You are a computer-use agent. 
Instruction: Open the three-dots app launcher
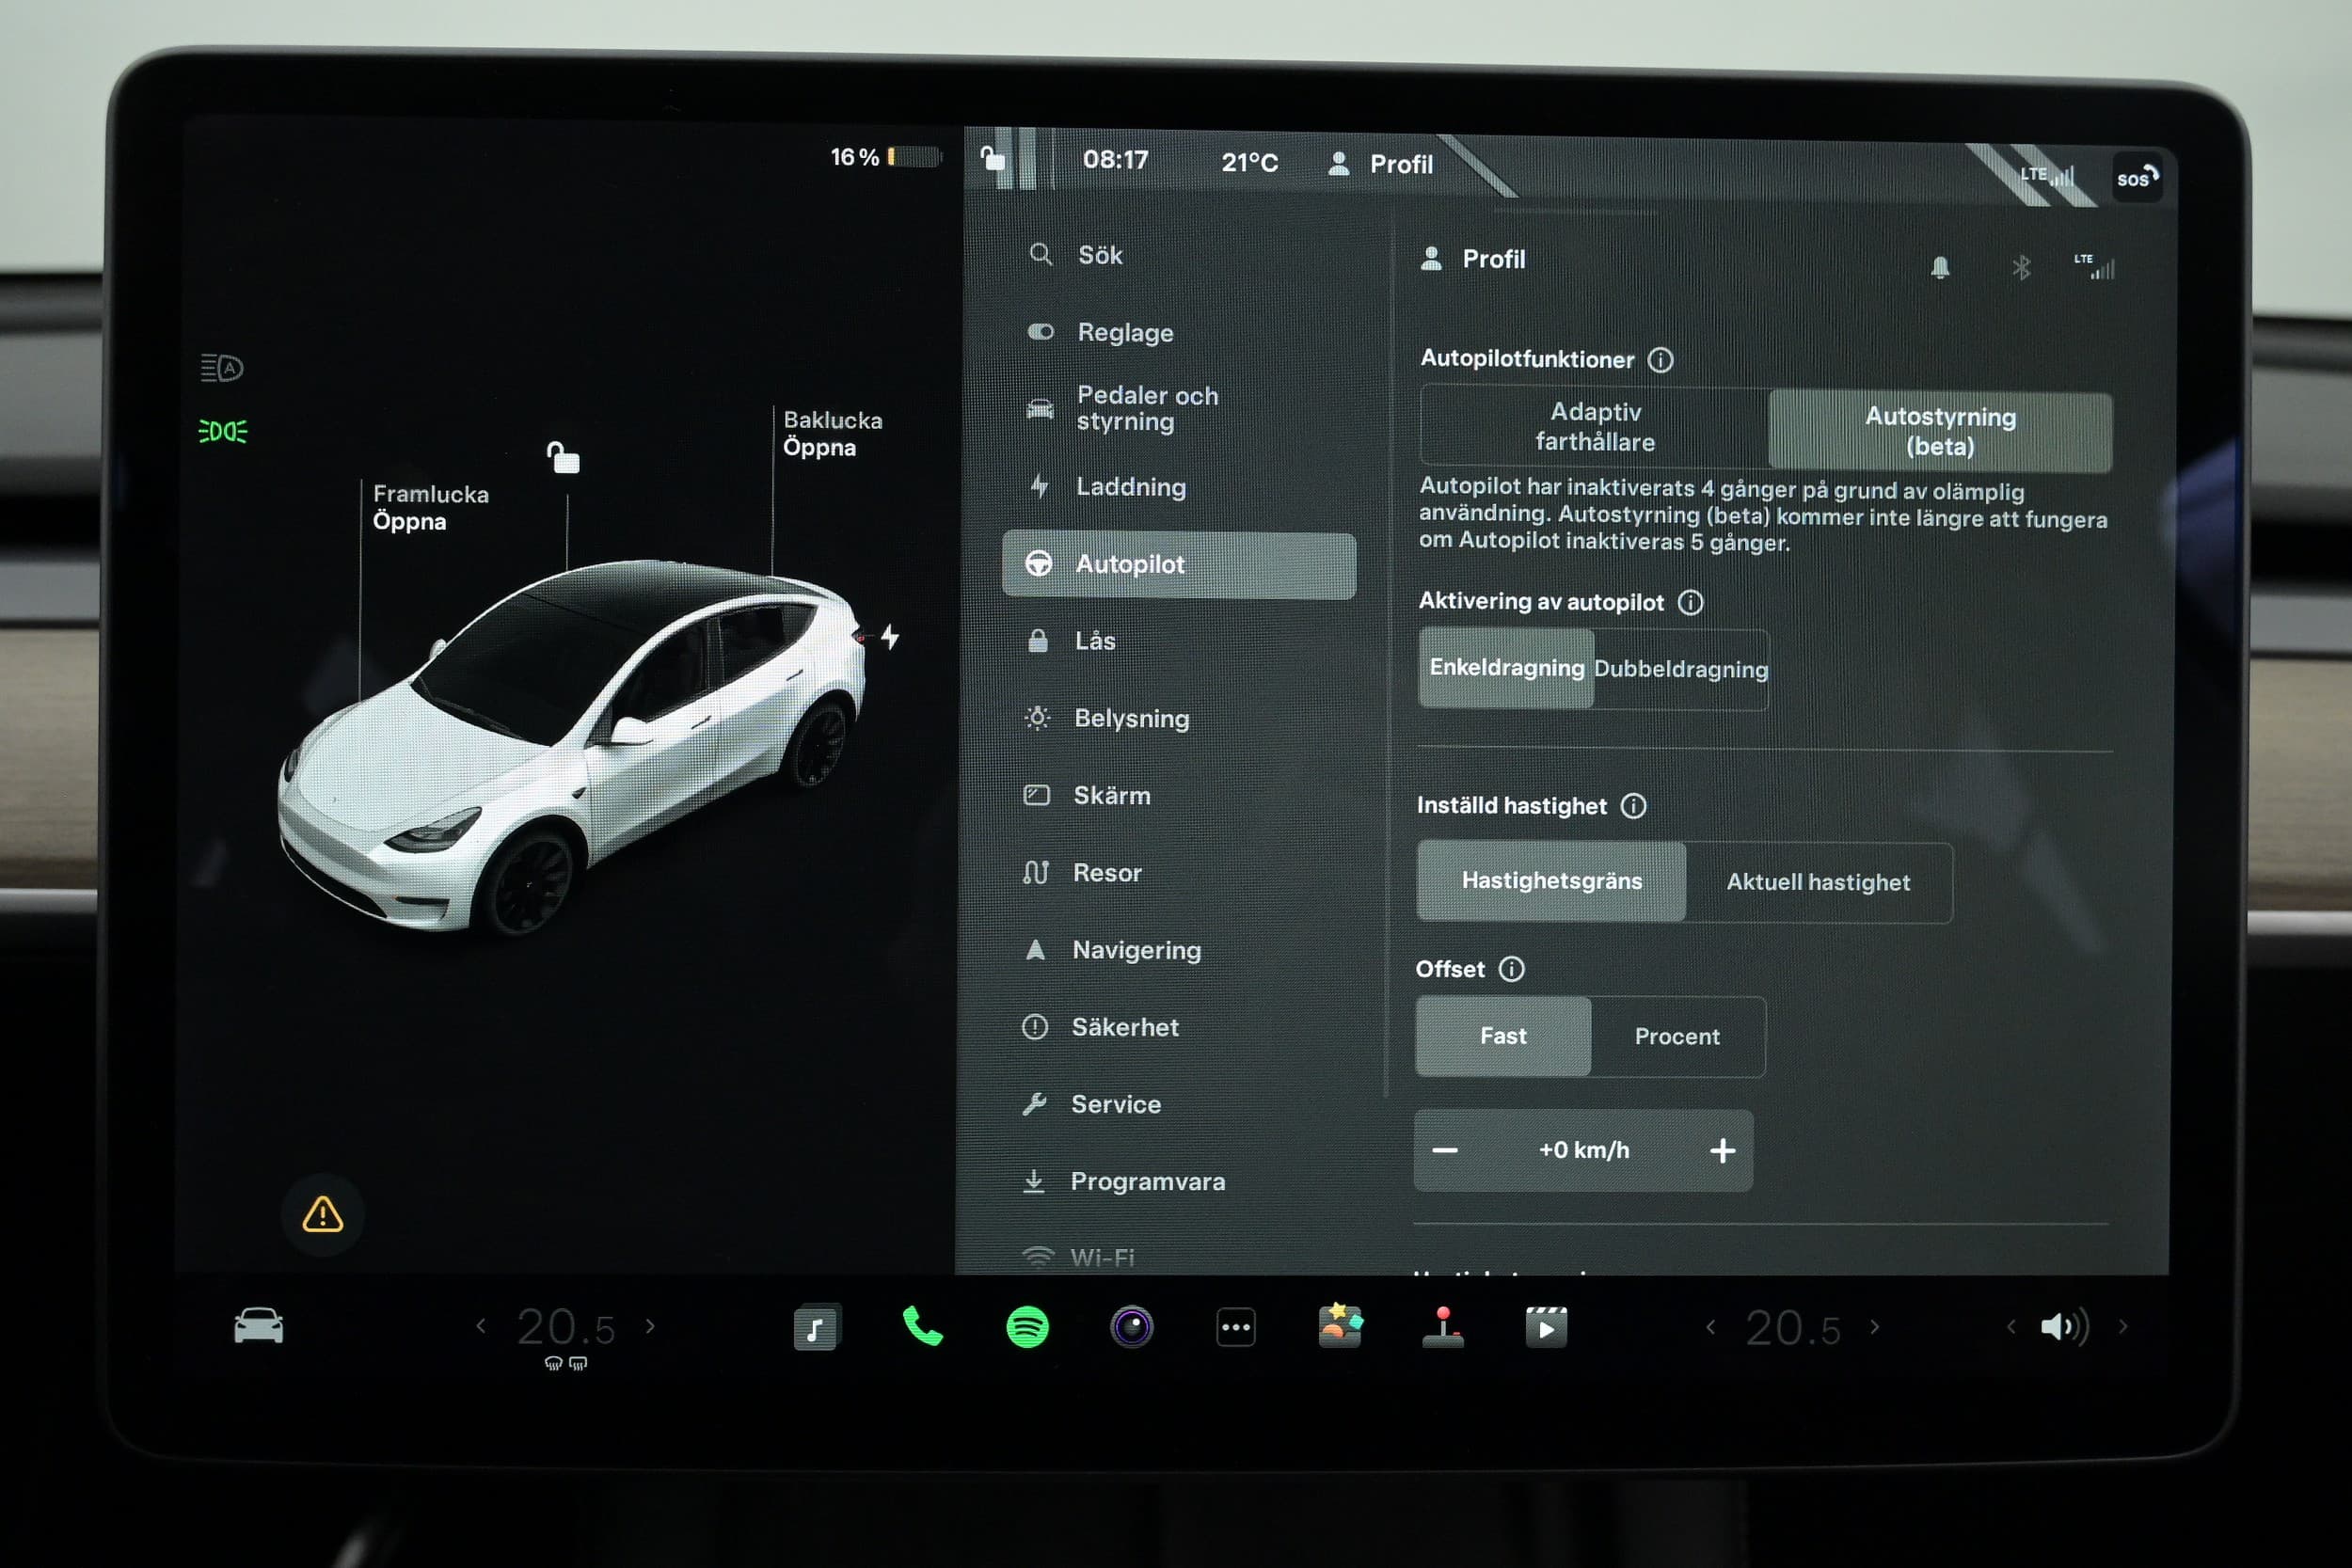(1236, 1328)
